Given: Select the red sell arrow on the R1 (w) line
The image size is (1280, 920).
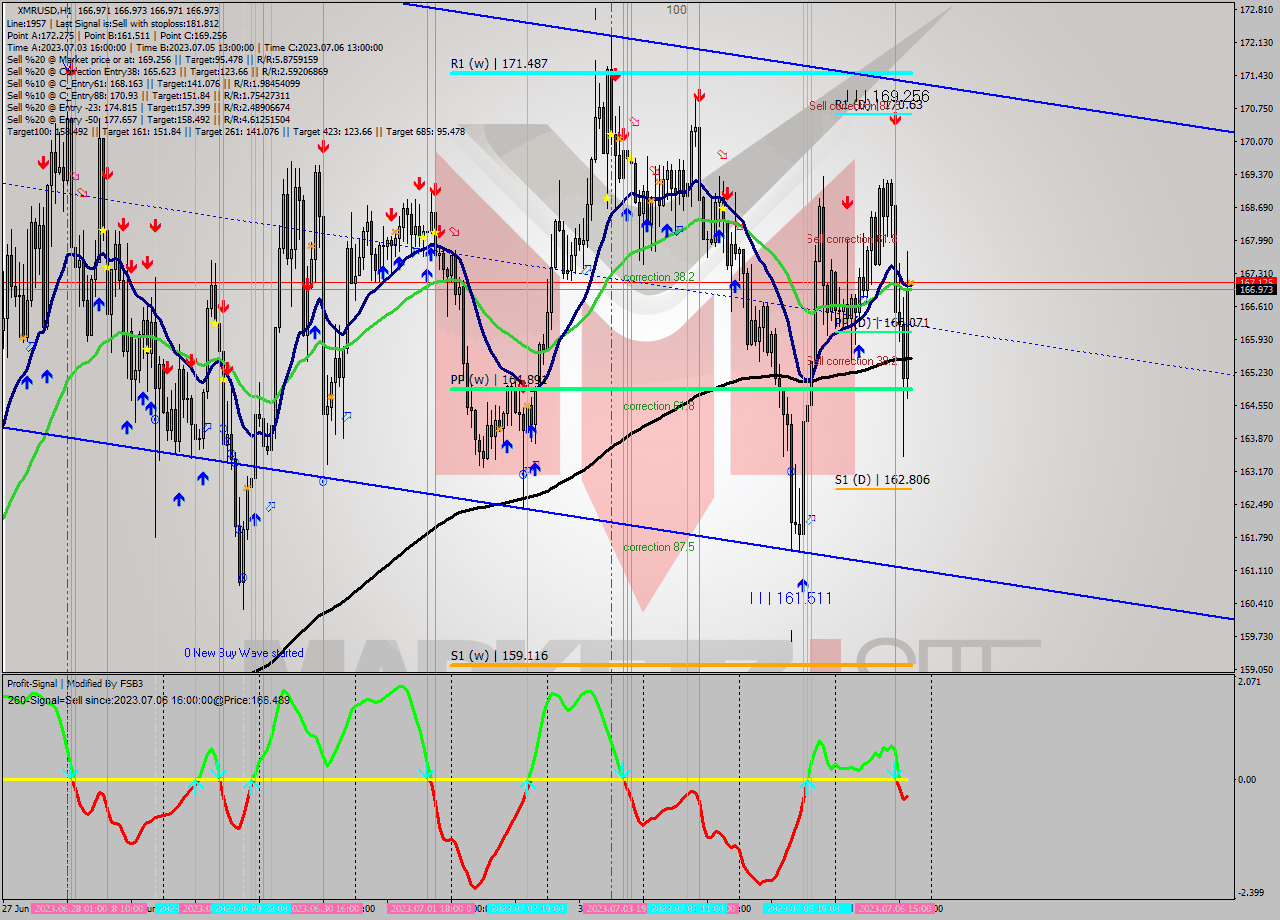Looking at the screenshot, I should point(614,74).
